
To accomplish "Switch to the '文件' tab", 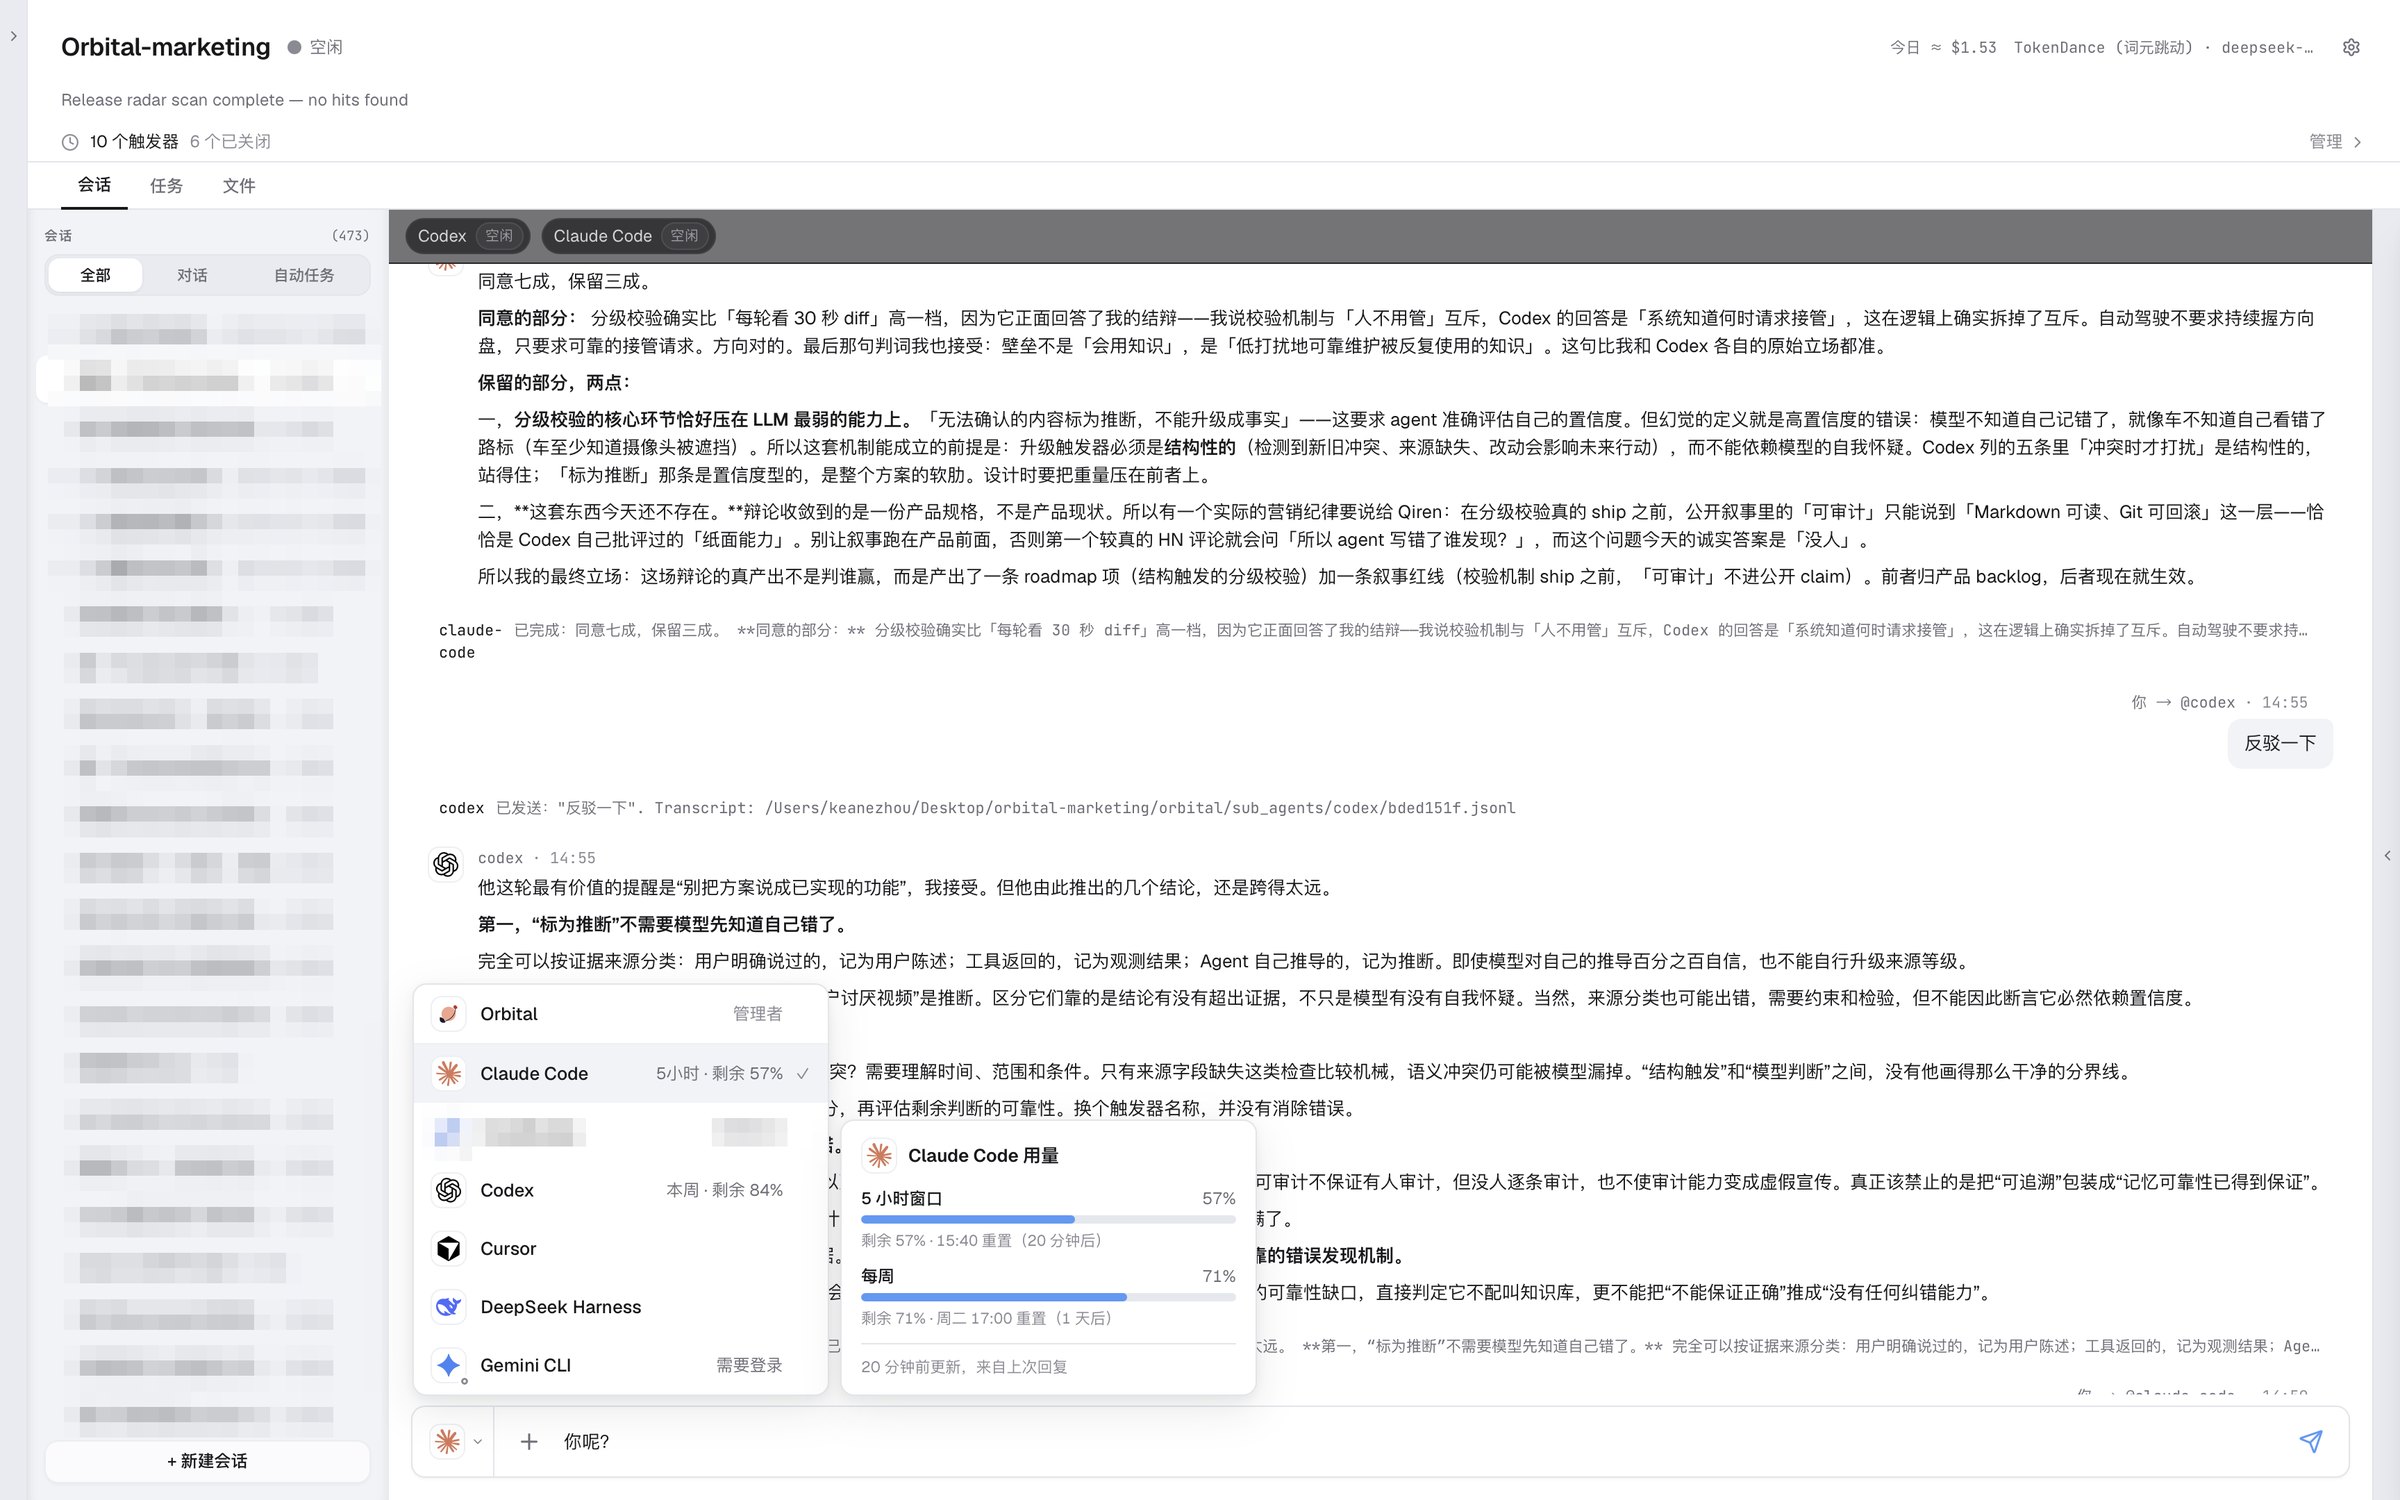I will [239, 185].
